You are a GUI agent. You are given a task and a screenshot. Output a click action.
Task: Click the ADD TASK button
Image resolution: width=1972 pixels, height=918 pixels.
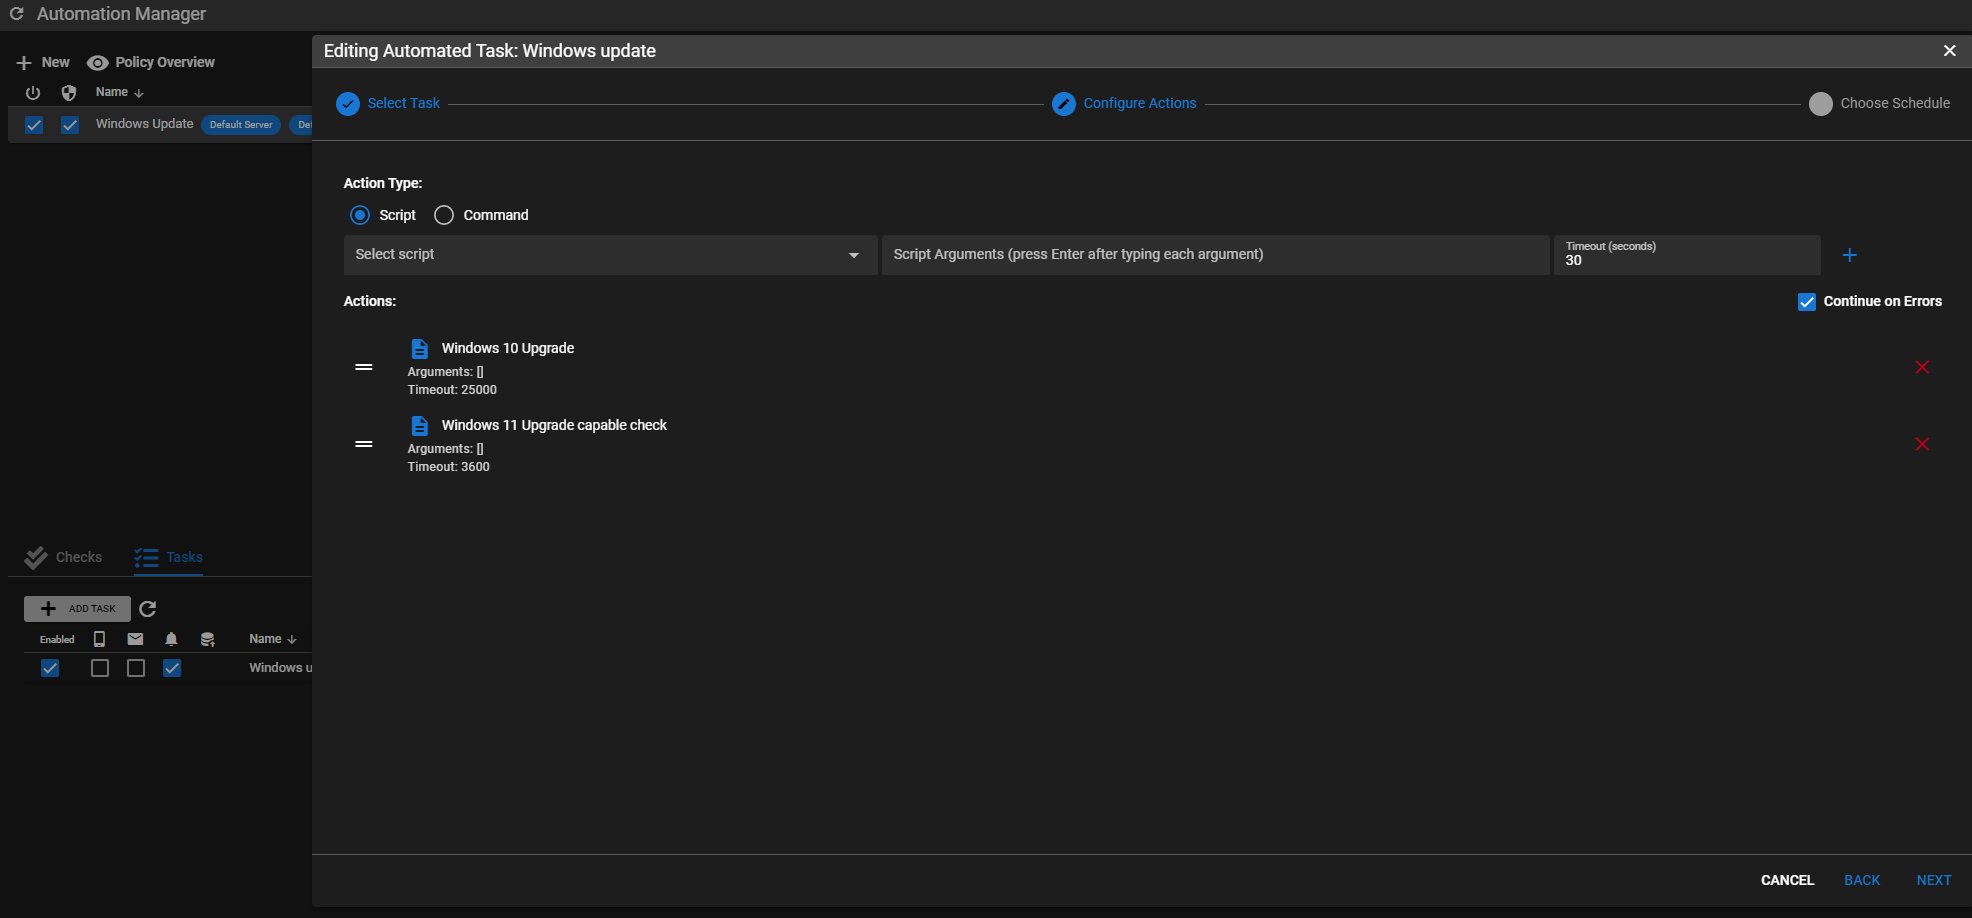click(77, 608)
